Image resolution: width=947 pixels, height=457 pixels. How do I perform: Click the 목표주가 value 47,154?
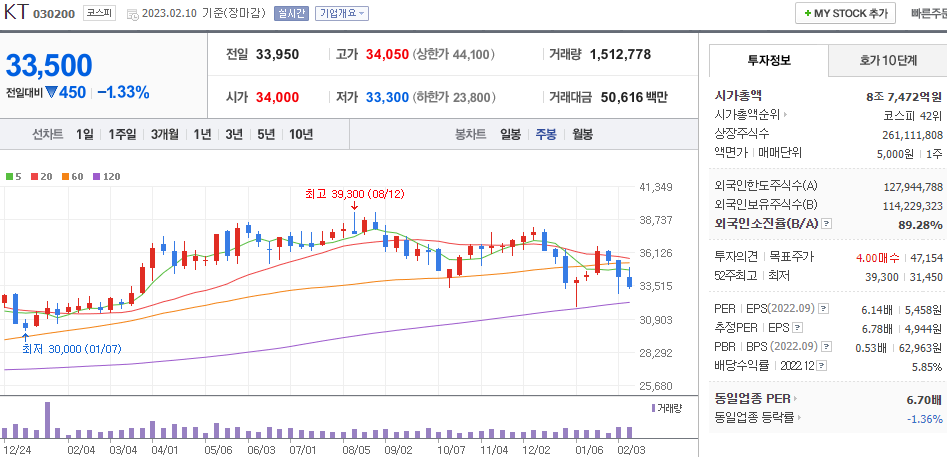point(927,258)
